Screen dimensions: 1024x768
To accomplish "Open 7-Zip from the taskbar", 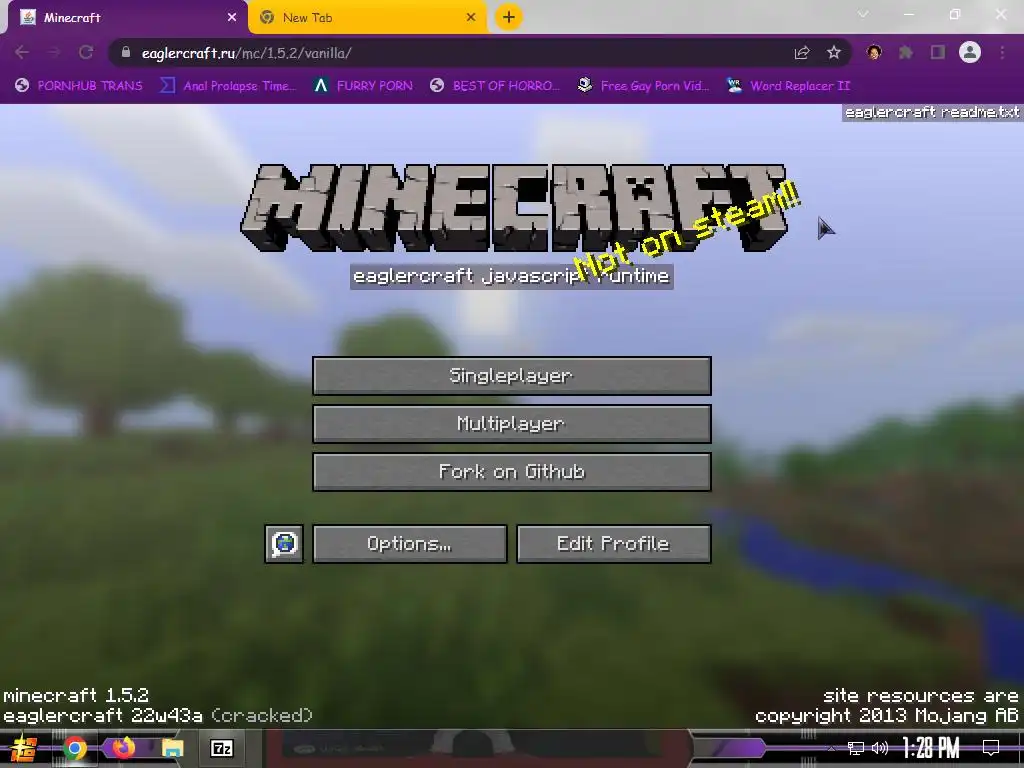I will (221, 748).
